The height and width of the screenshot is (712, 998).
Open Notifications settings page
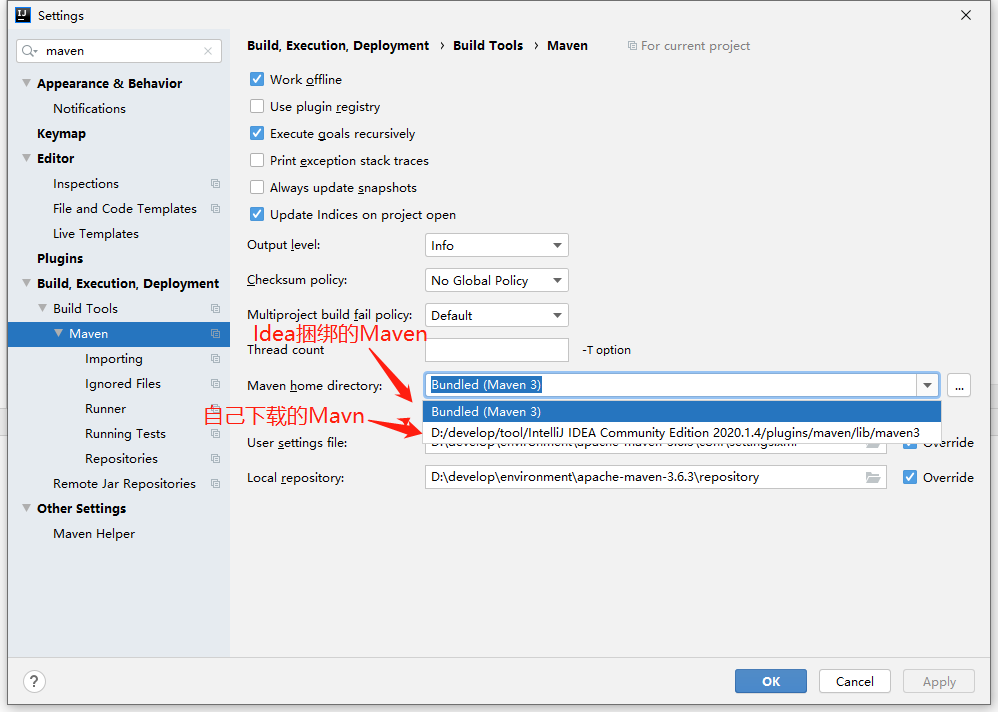(89, 109)
